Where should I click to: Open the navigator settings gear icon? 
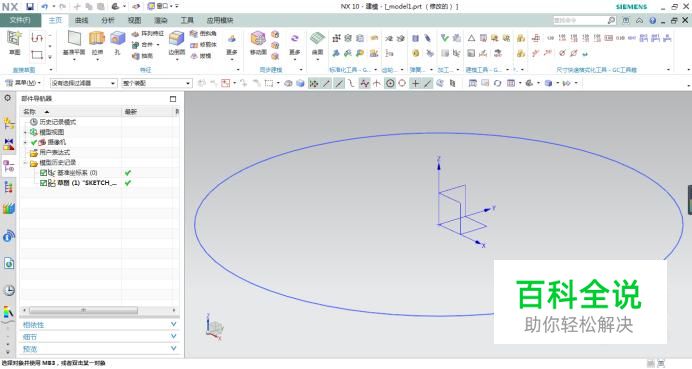[x=8, y=98]
